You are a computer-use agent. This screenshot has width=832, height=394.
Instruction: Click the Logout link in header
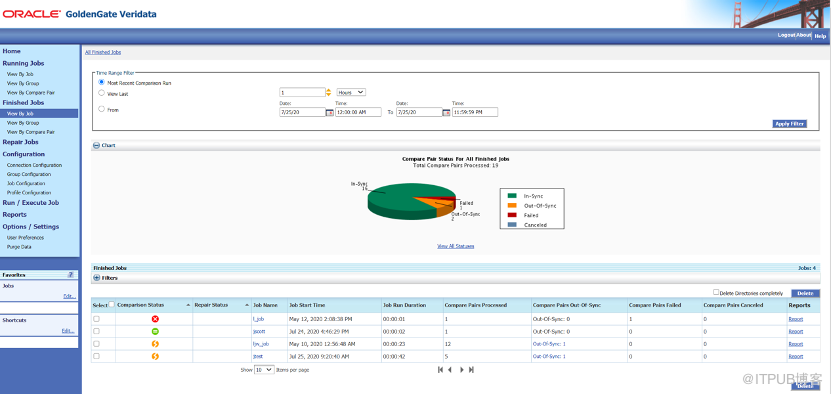coord(786,35)
